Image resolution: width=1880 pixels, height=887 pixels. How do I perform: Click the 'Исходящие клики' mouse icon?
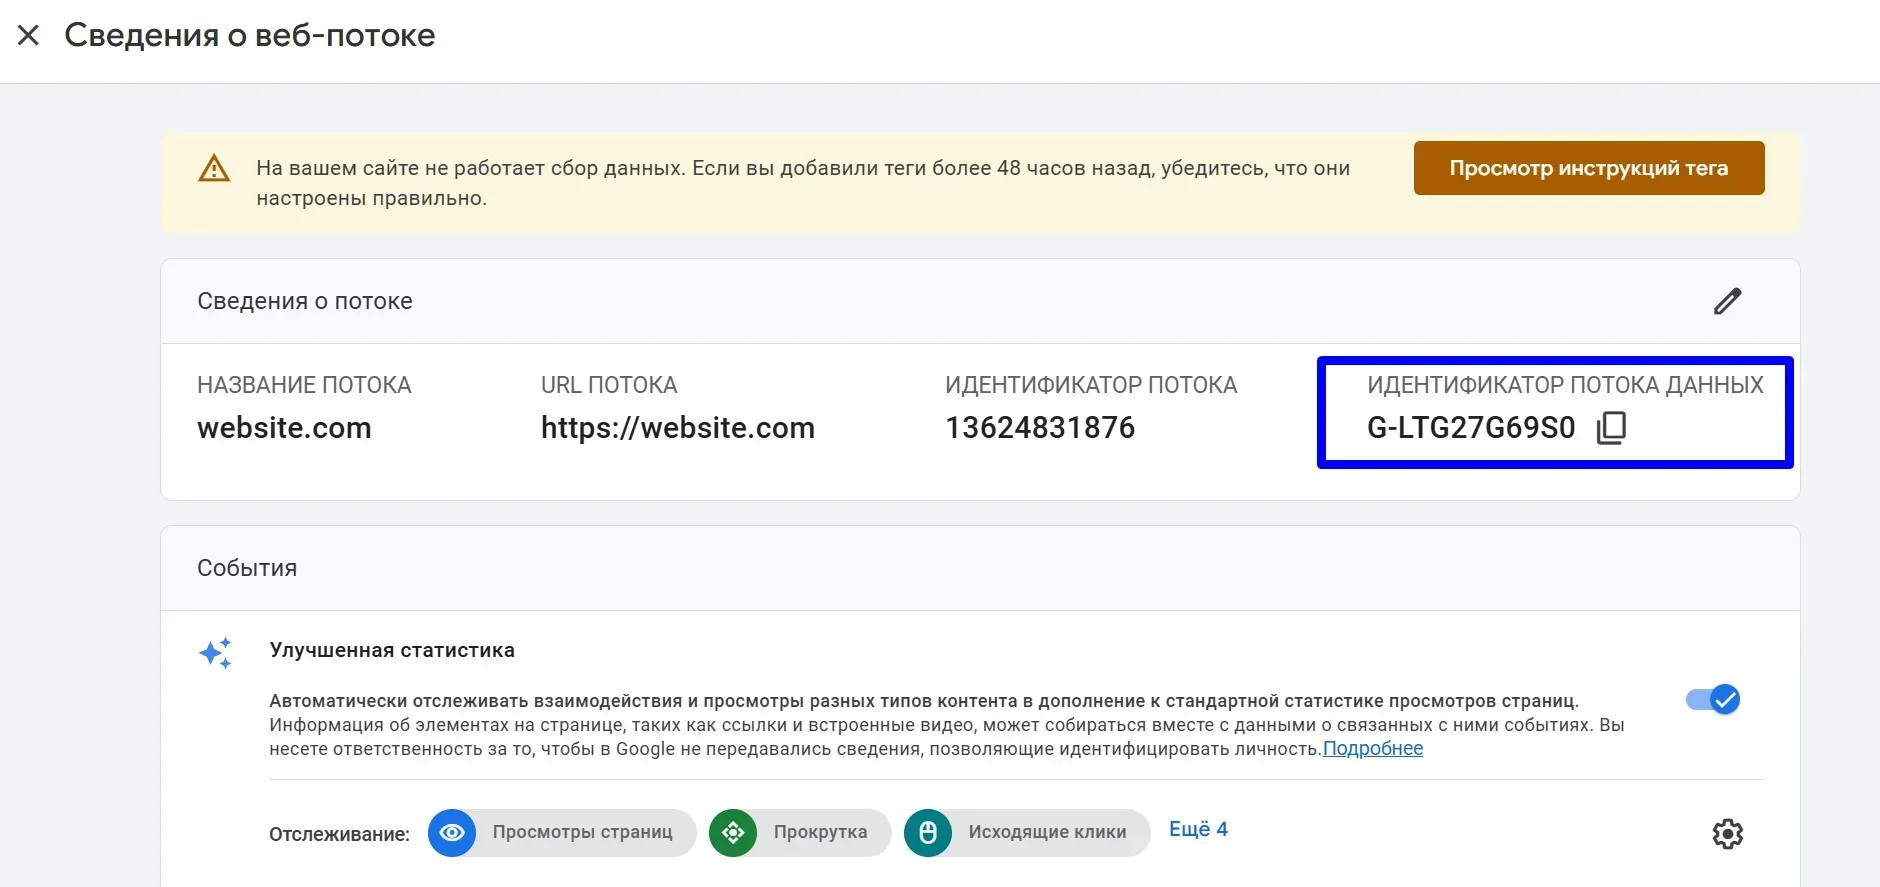928,833
